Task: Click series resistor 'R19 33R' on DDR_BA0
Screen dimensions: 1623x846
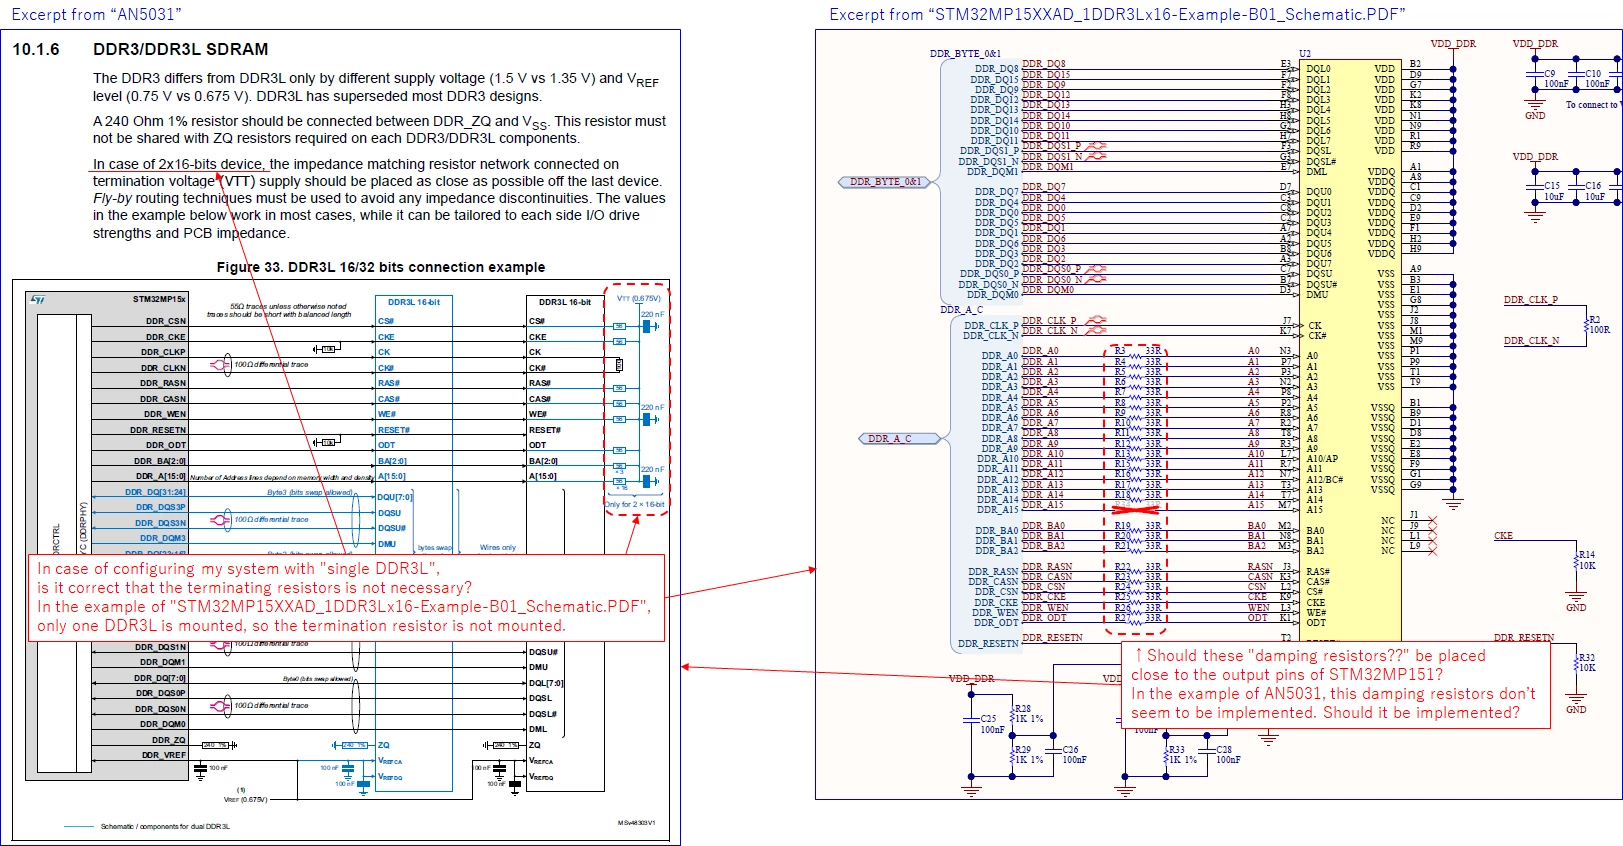Action: (x=1138, y=525)
